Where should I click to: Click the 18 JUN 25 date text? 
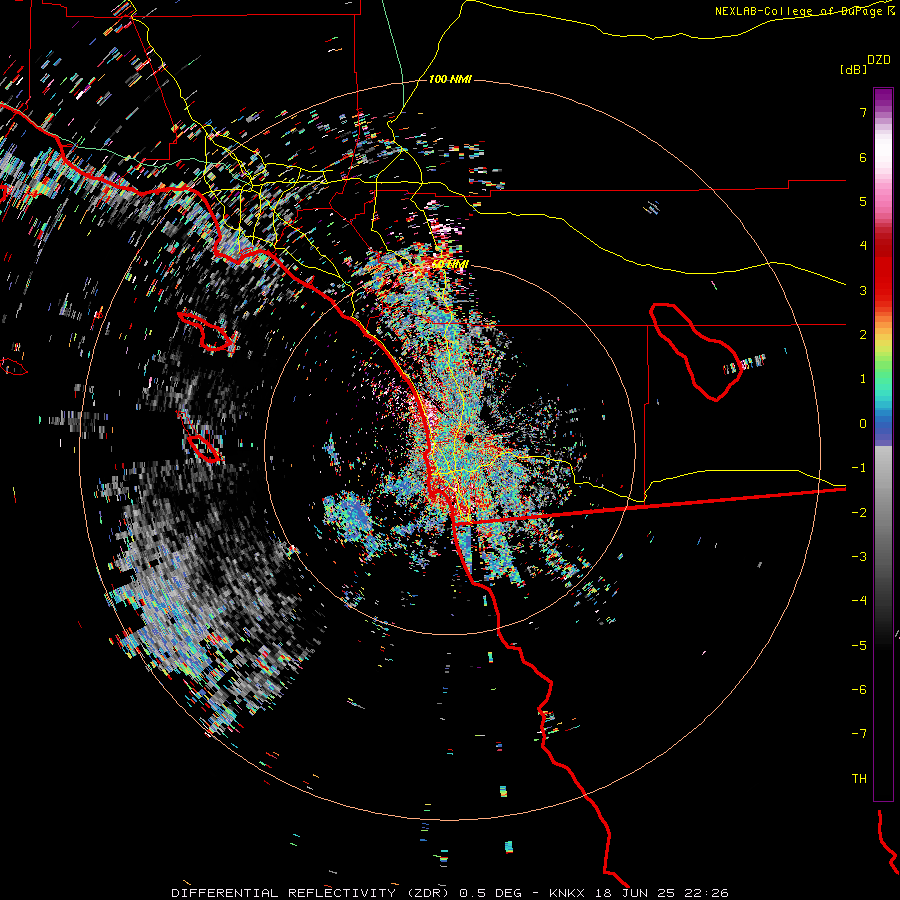click(x=635, y=893)
